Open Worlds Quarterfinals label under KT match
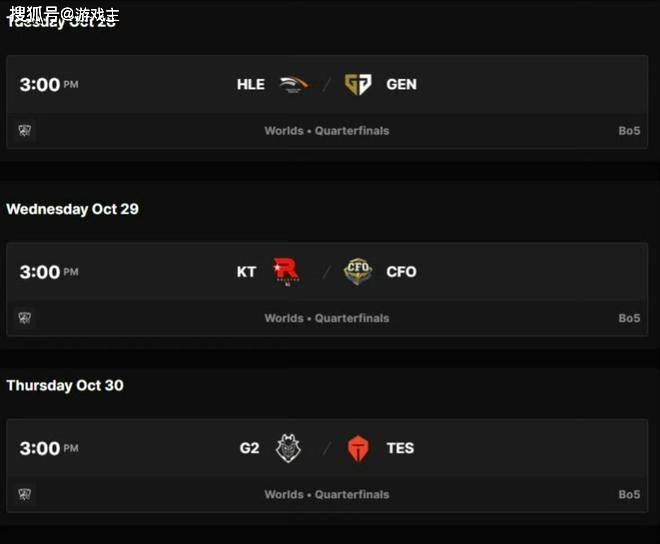Viewport: 660px width, 544px height. (327, 318)
